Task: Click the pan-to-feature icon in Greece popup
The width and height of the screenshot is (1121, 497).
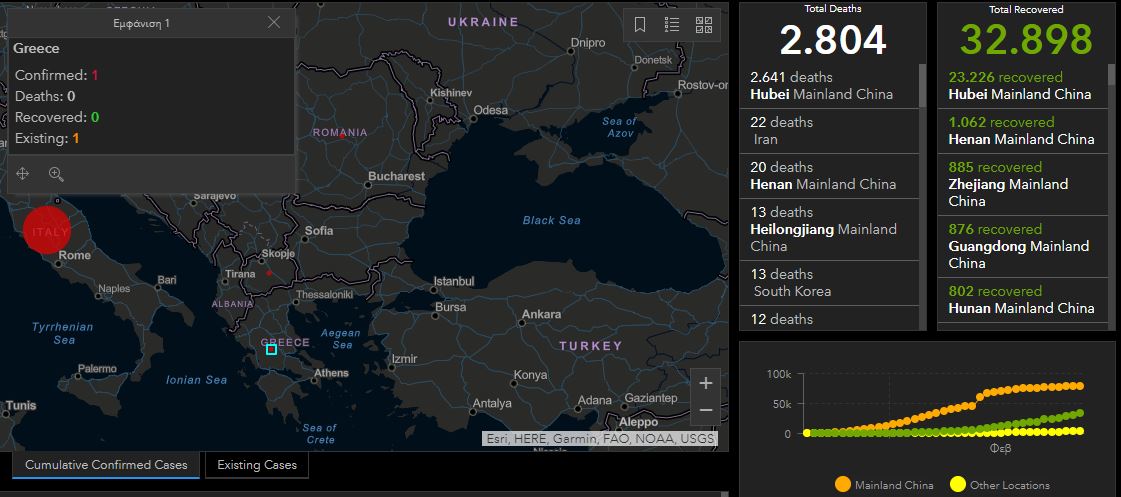Action: (23, 174)
